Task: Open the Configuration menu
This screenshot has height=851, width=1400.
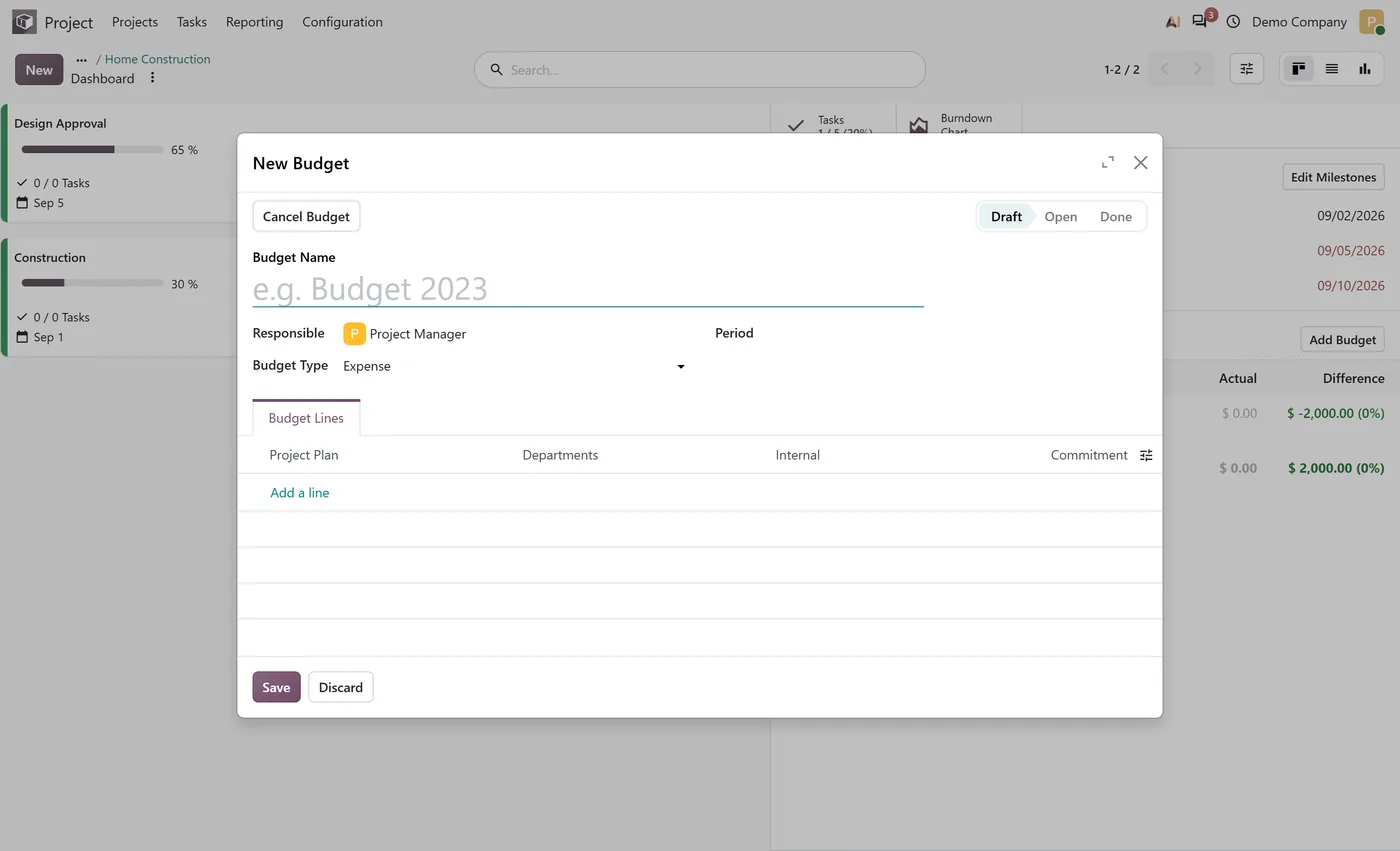Action: [x=342, y=21]
